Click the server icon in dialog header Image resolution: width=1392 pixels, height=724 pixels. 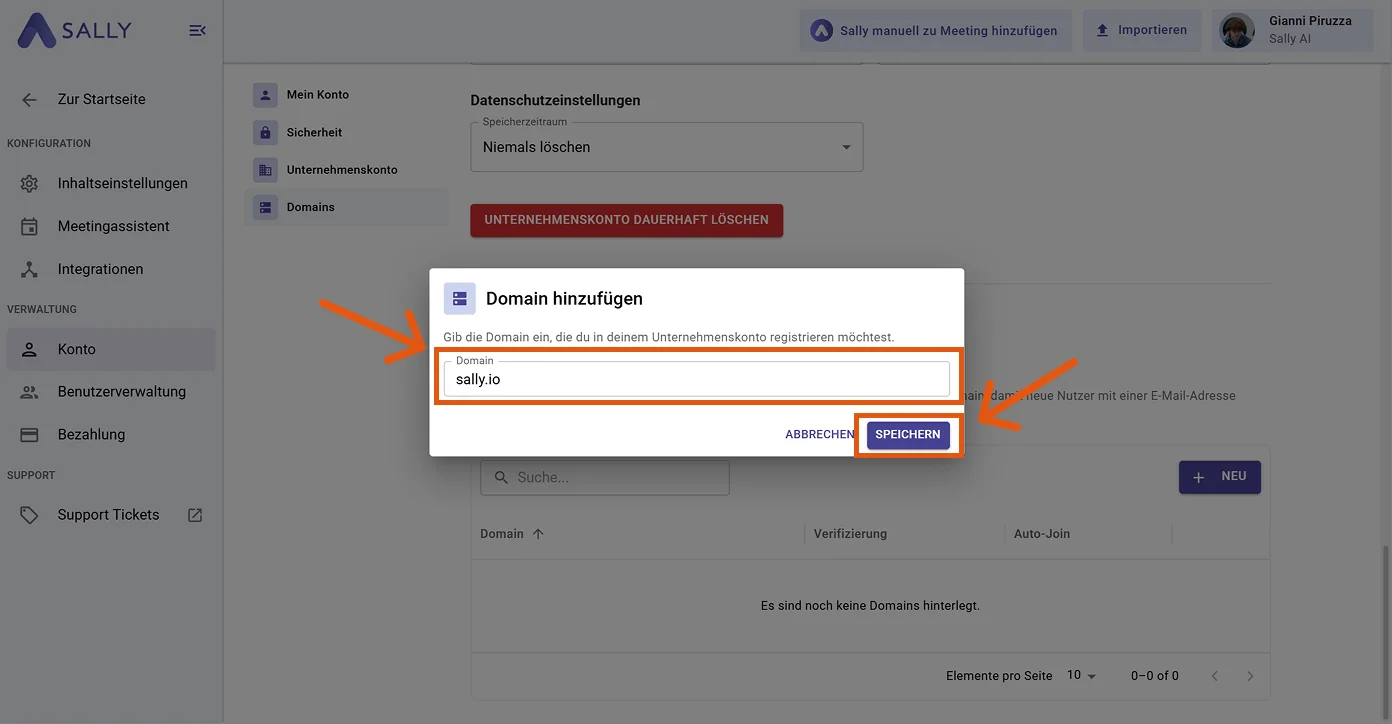coord(460,299)
